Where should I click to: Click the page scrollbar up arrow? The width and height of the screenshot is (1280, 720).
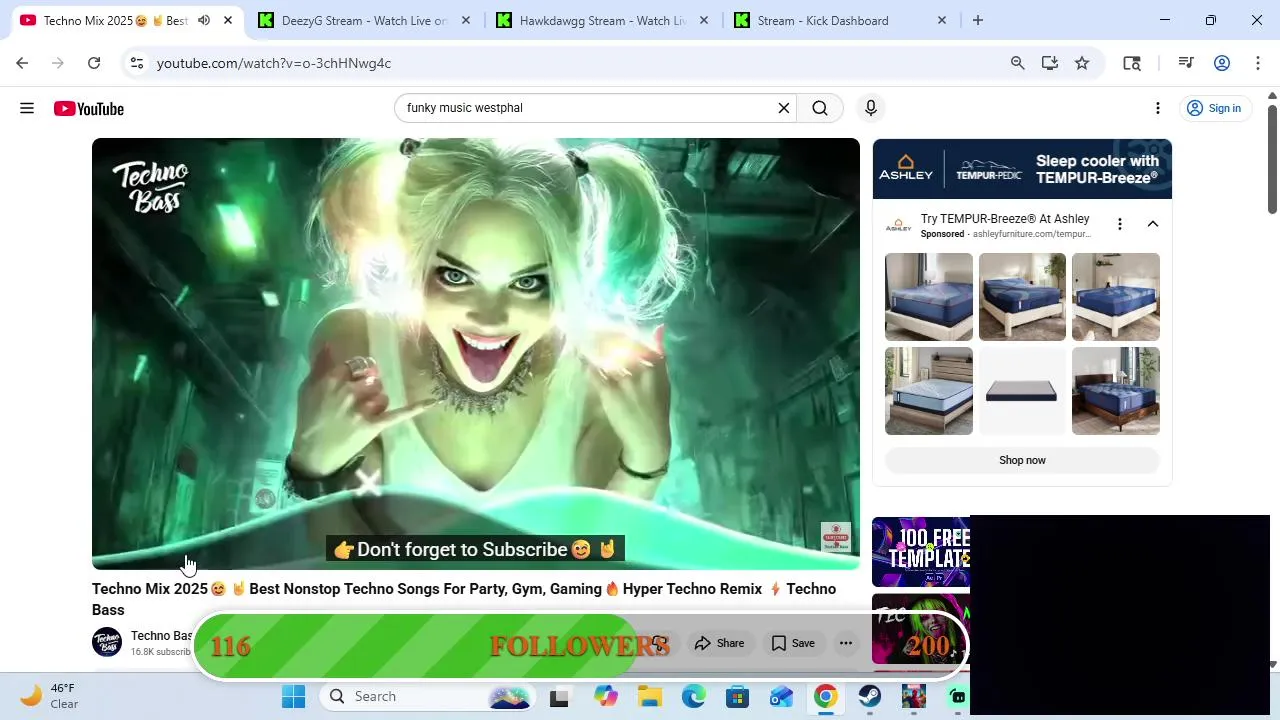point(1272,96)
